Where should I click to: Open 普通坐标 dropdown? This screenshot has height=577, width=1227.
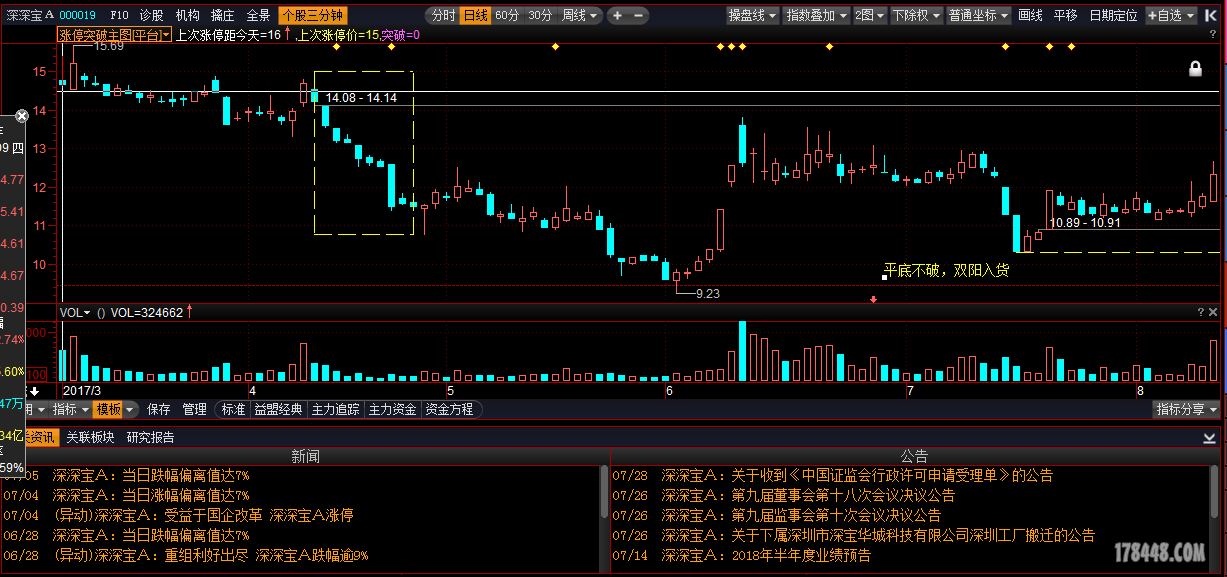pyautogui.click(x=978, y=16)
